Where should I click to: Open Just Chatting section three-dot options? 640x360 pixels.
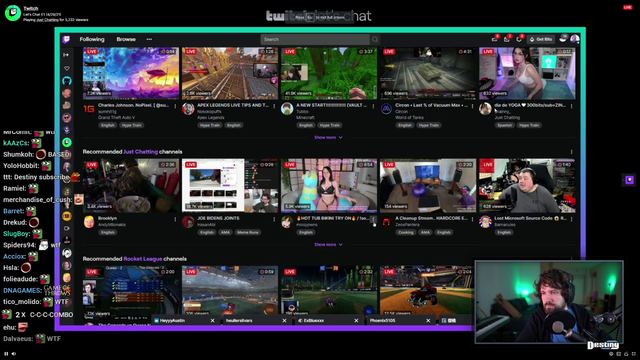point(571,152)
